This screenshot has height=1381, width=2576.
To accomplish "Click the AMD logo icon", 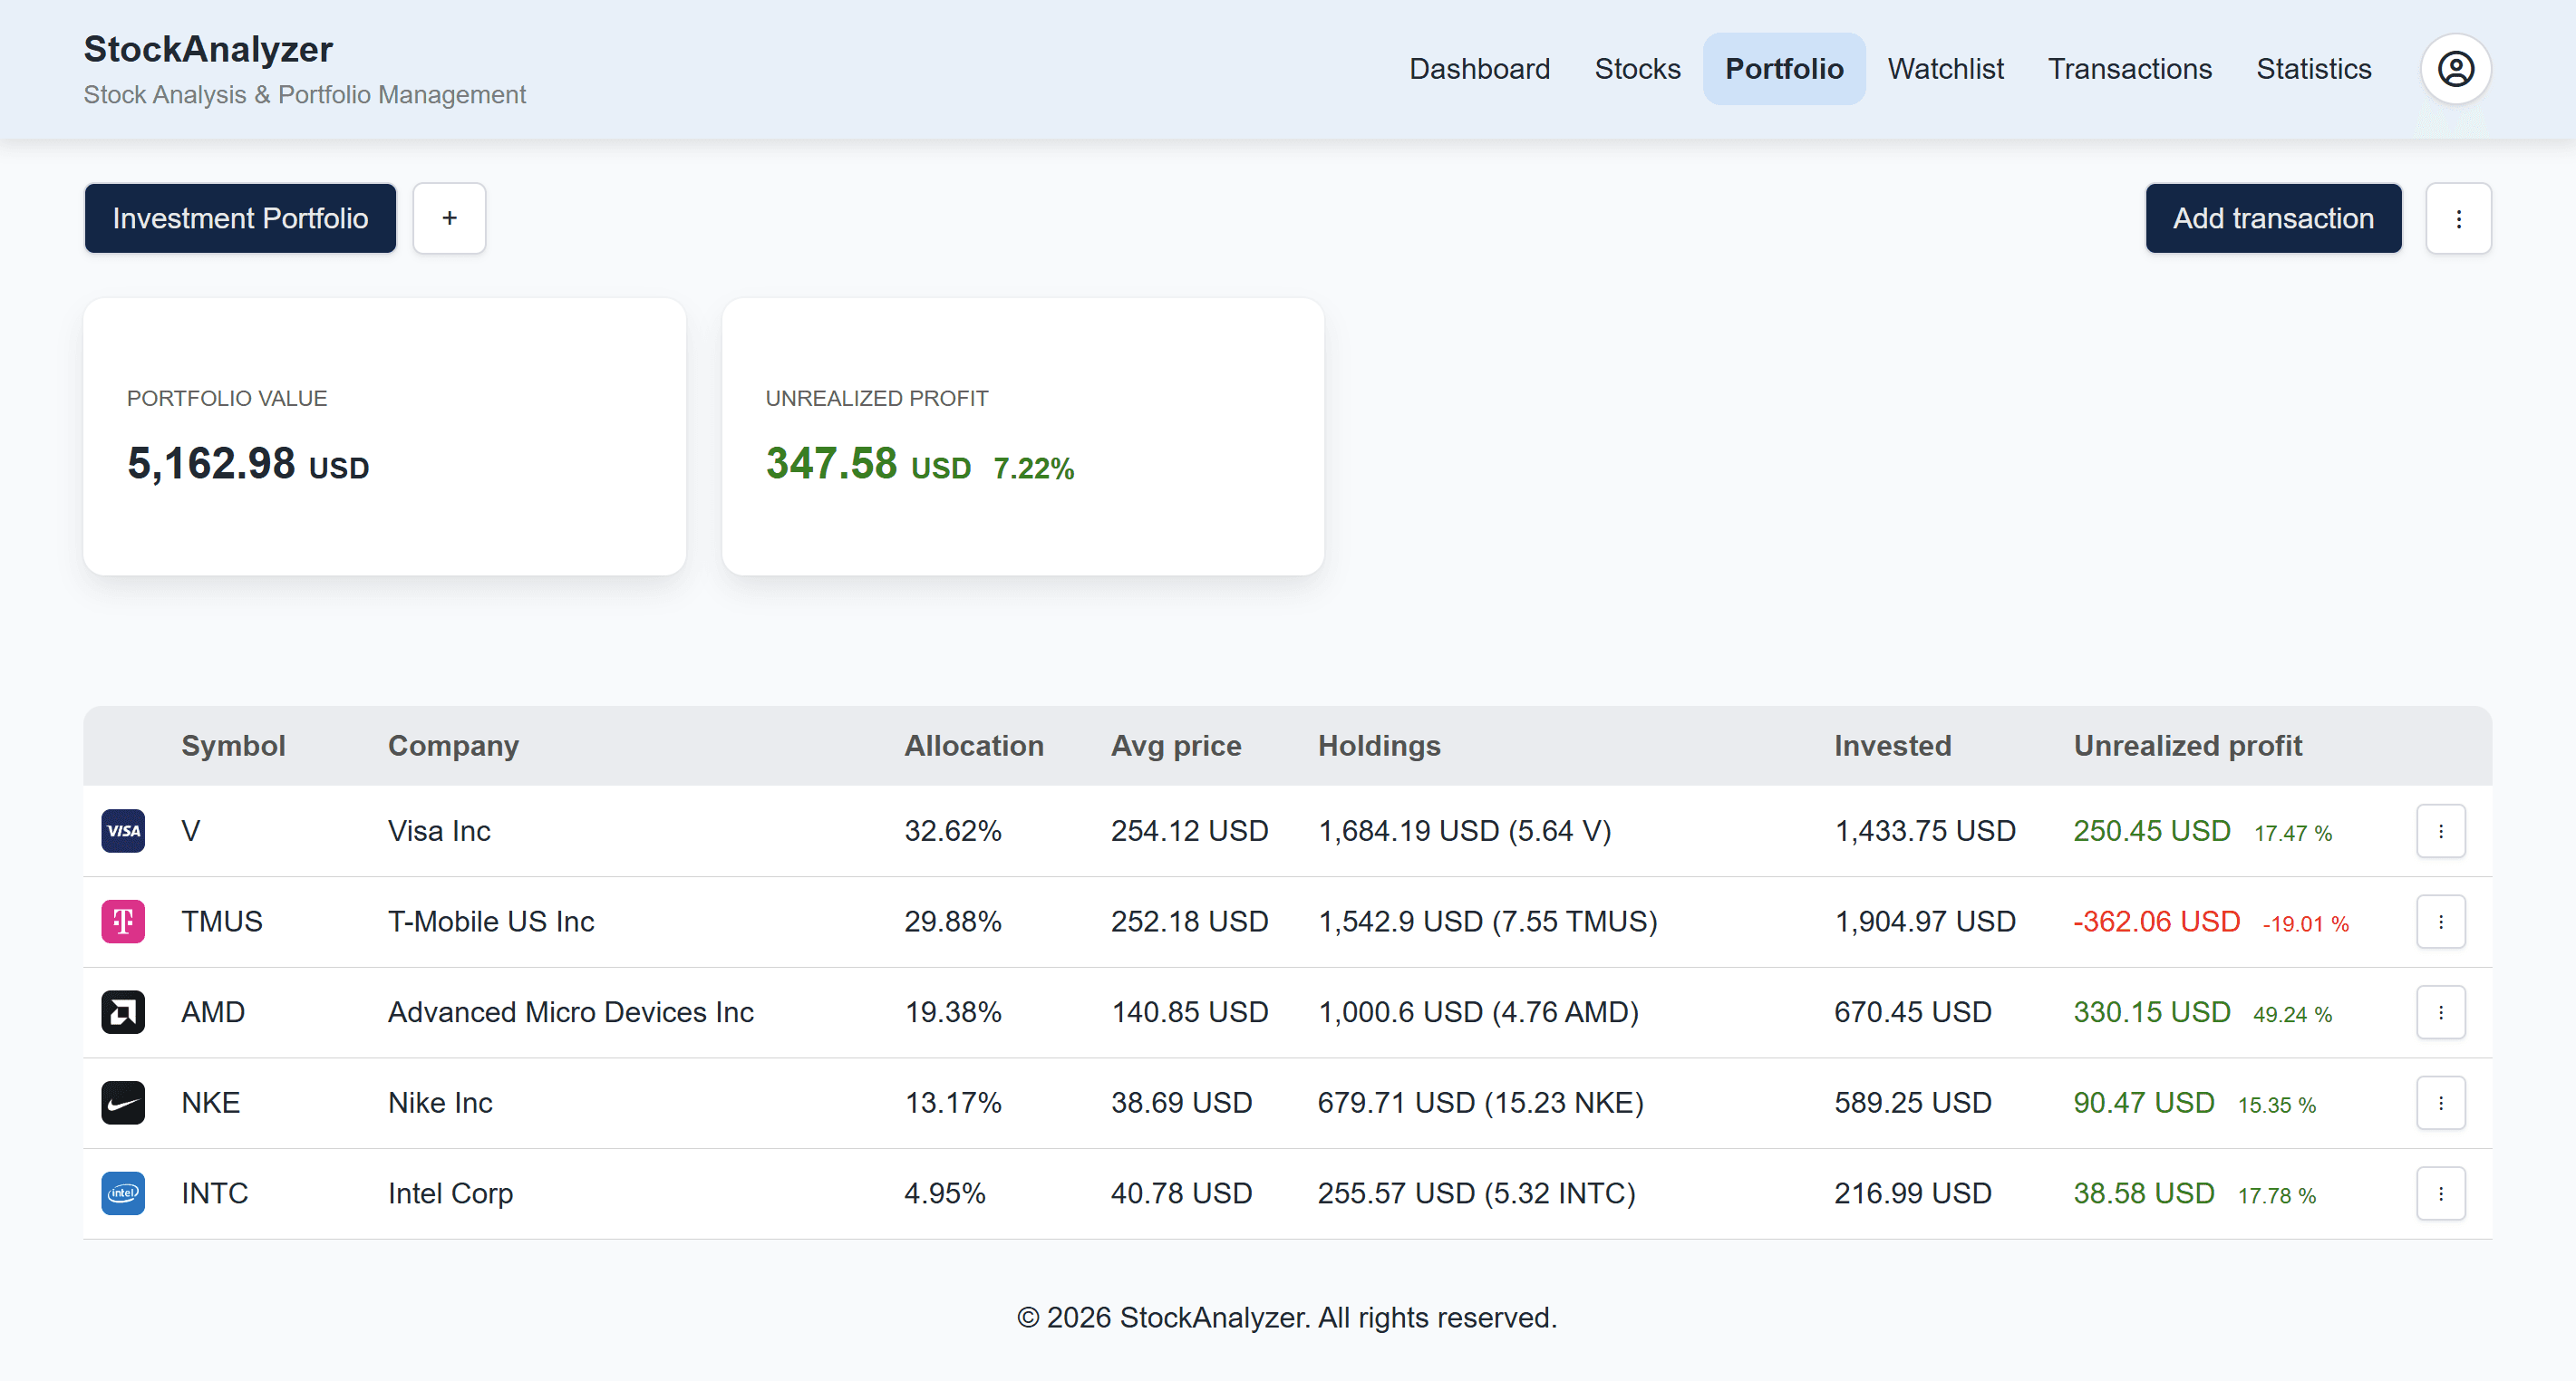I will [x=123, y=1012].
